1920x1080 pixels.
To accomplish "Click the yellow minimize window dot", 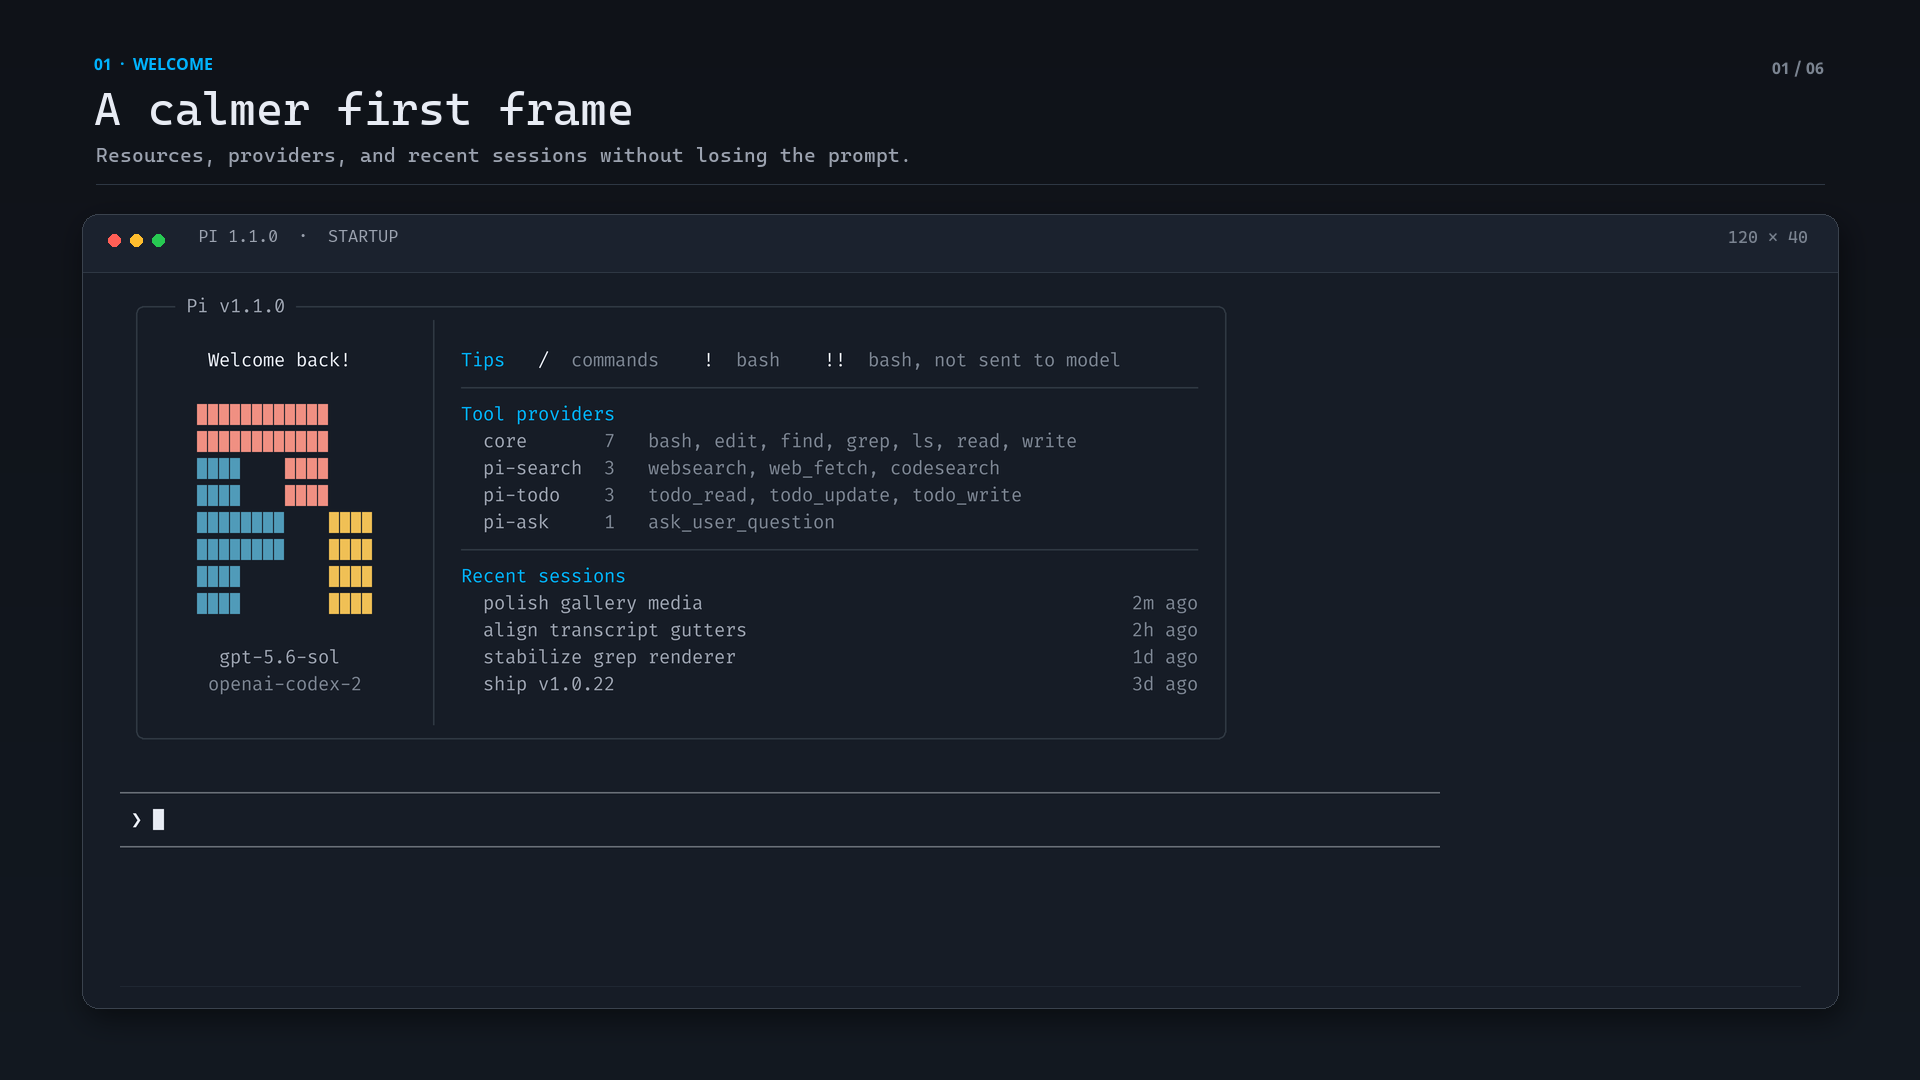I will pyautogui.click(x=136, y=240).
